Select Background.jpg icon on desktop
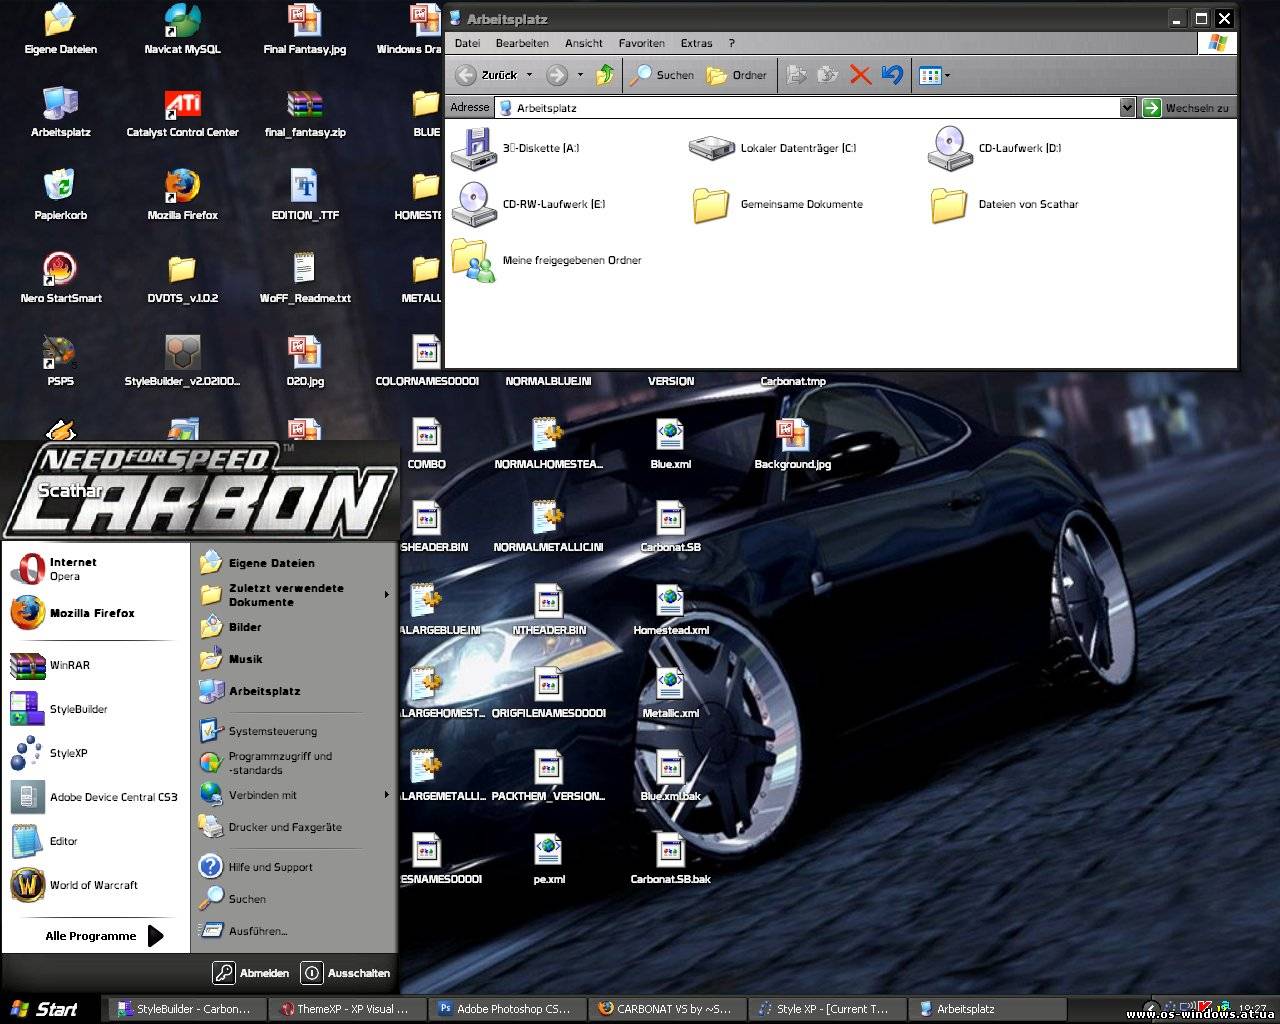This screenshot has width=1280, height=1024. [792, 444]
